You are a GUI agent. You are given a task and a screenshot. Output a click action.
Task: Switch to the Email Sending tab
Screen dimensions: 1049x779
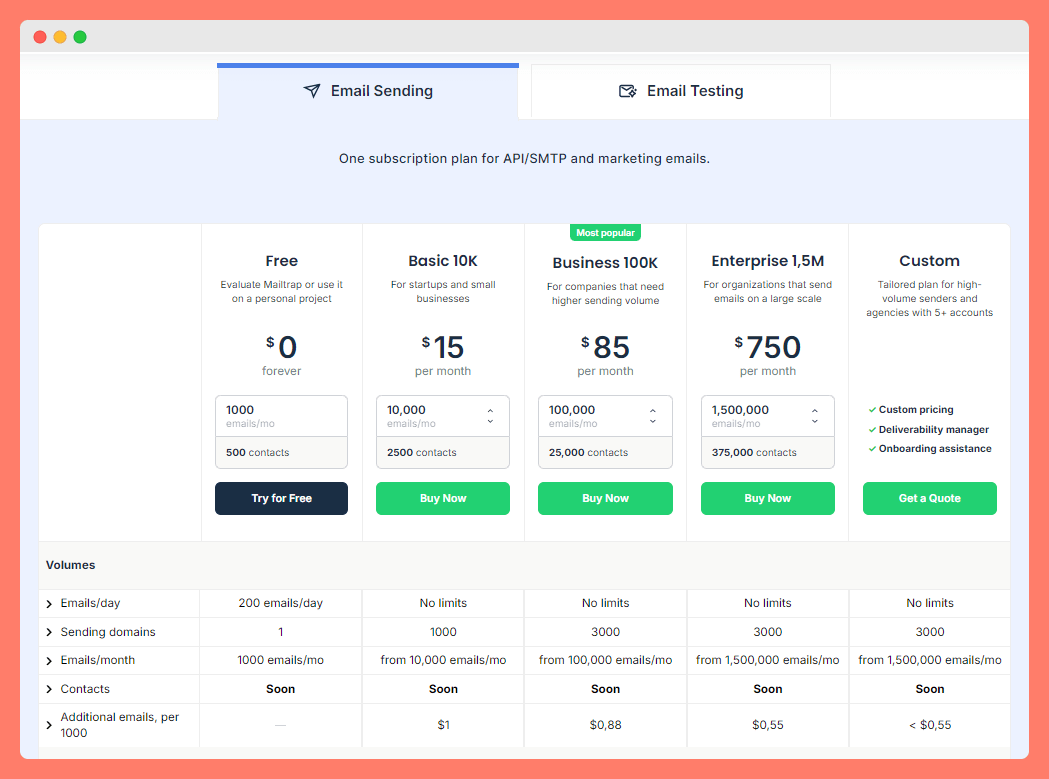(x=368, y=91)
